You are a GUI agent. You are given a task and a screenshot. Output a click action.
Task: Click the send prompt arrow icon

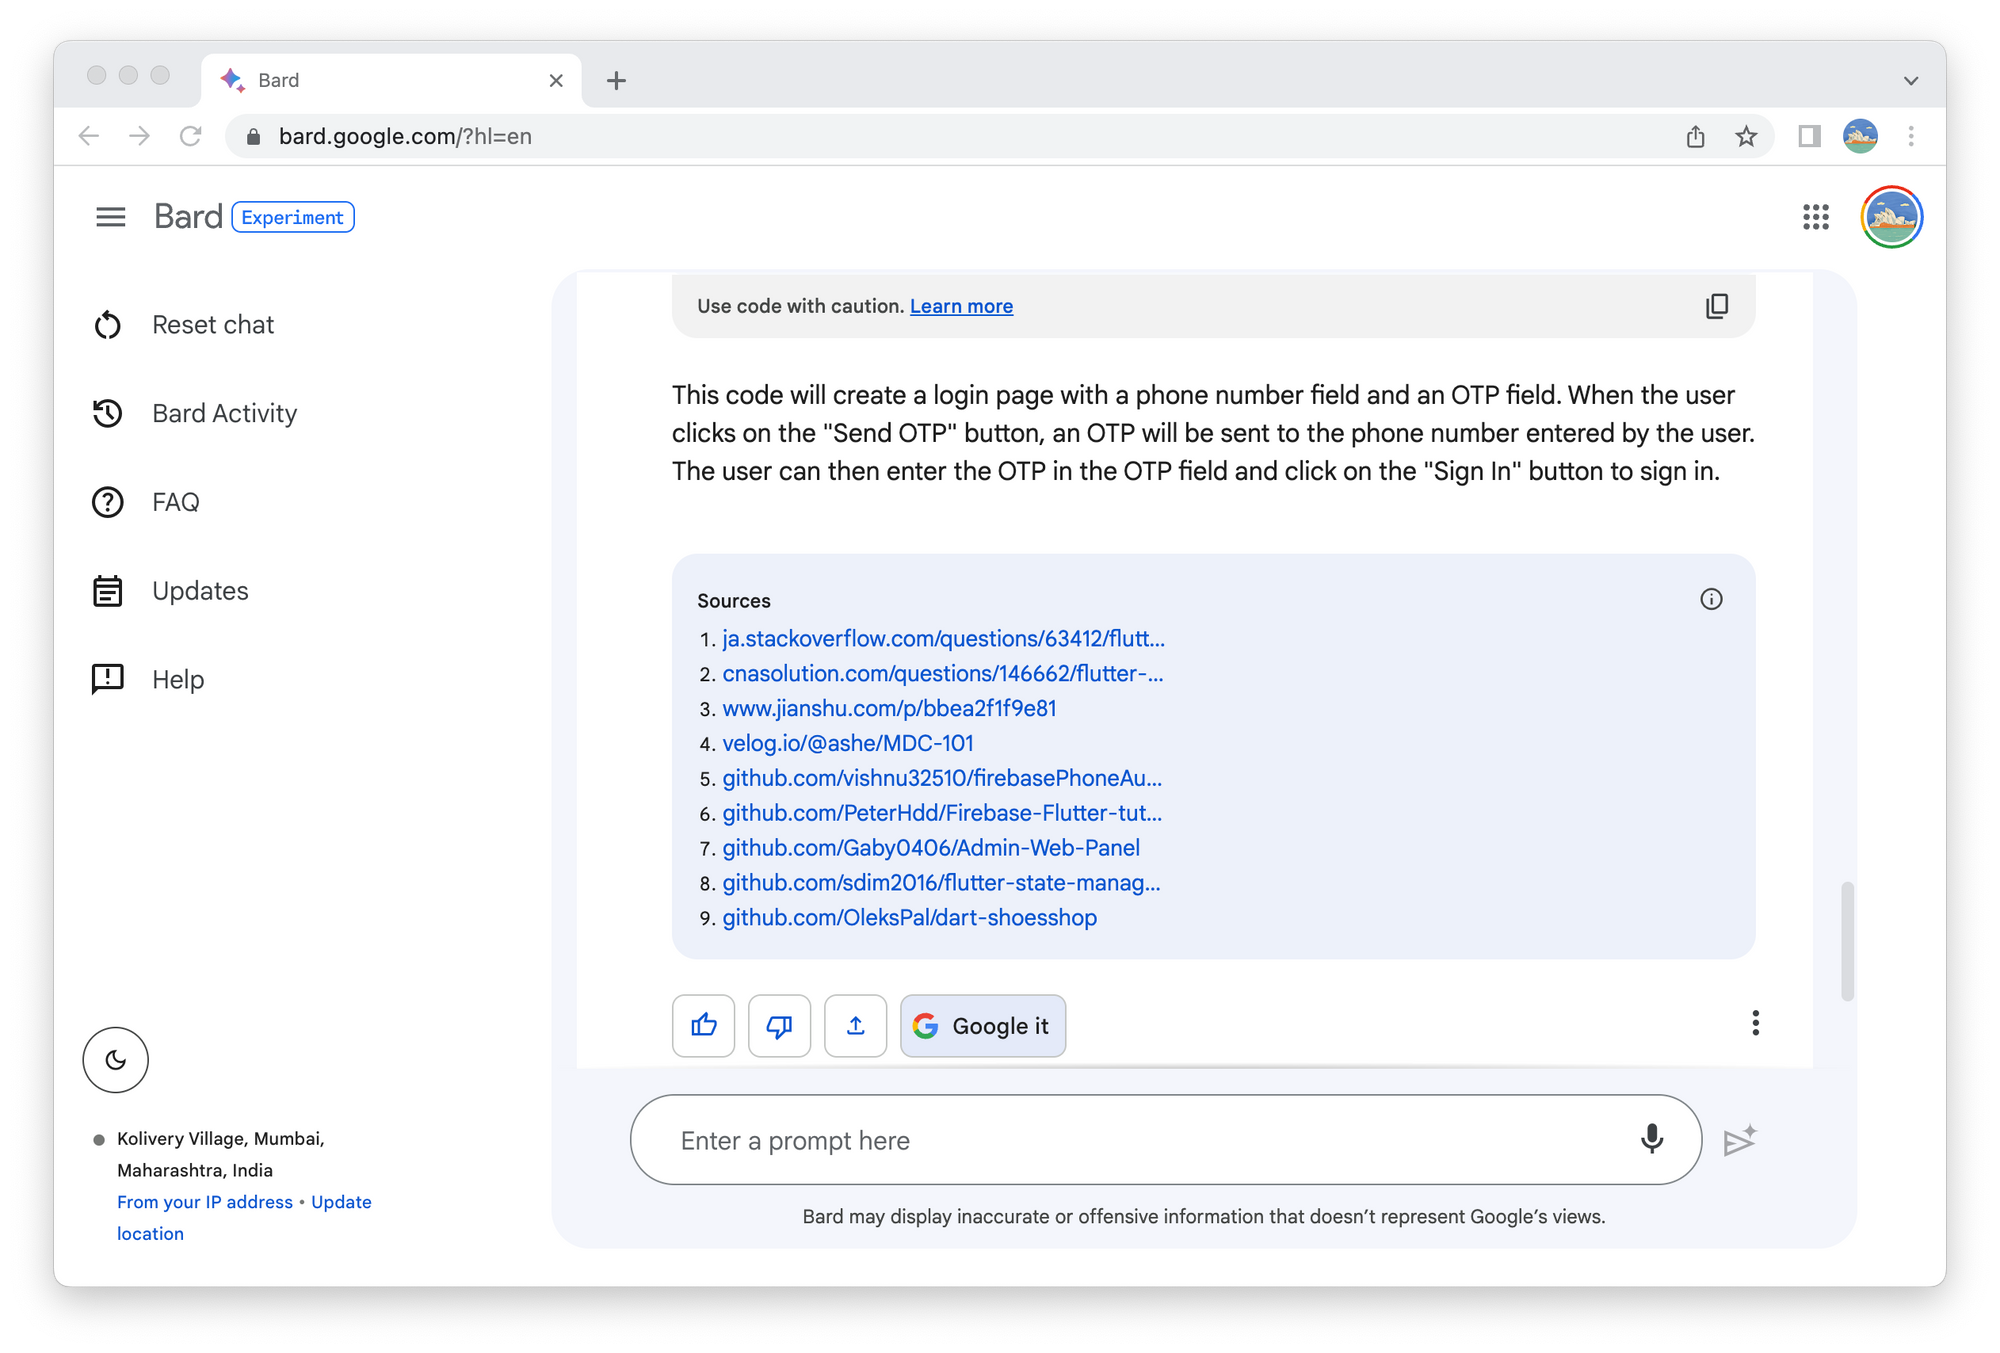(x=1739, y=1141)
